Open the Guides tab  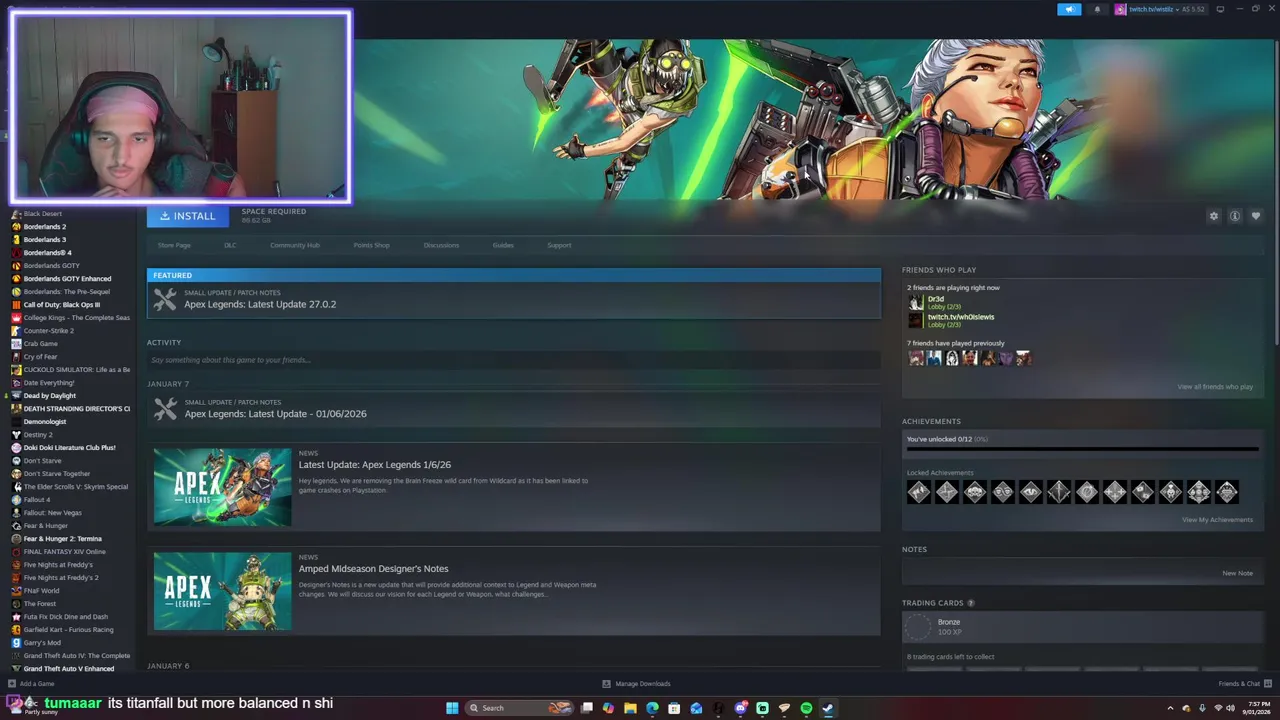[x=503, y=245]
